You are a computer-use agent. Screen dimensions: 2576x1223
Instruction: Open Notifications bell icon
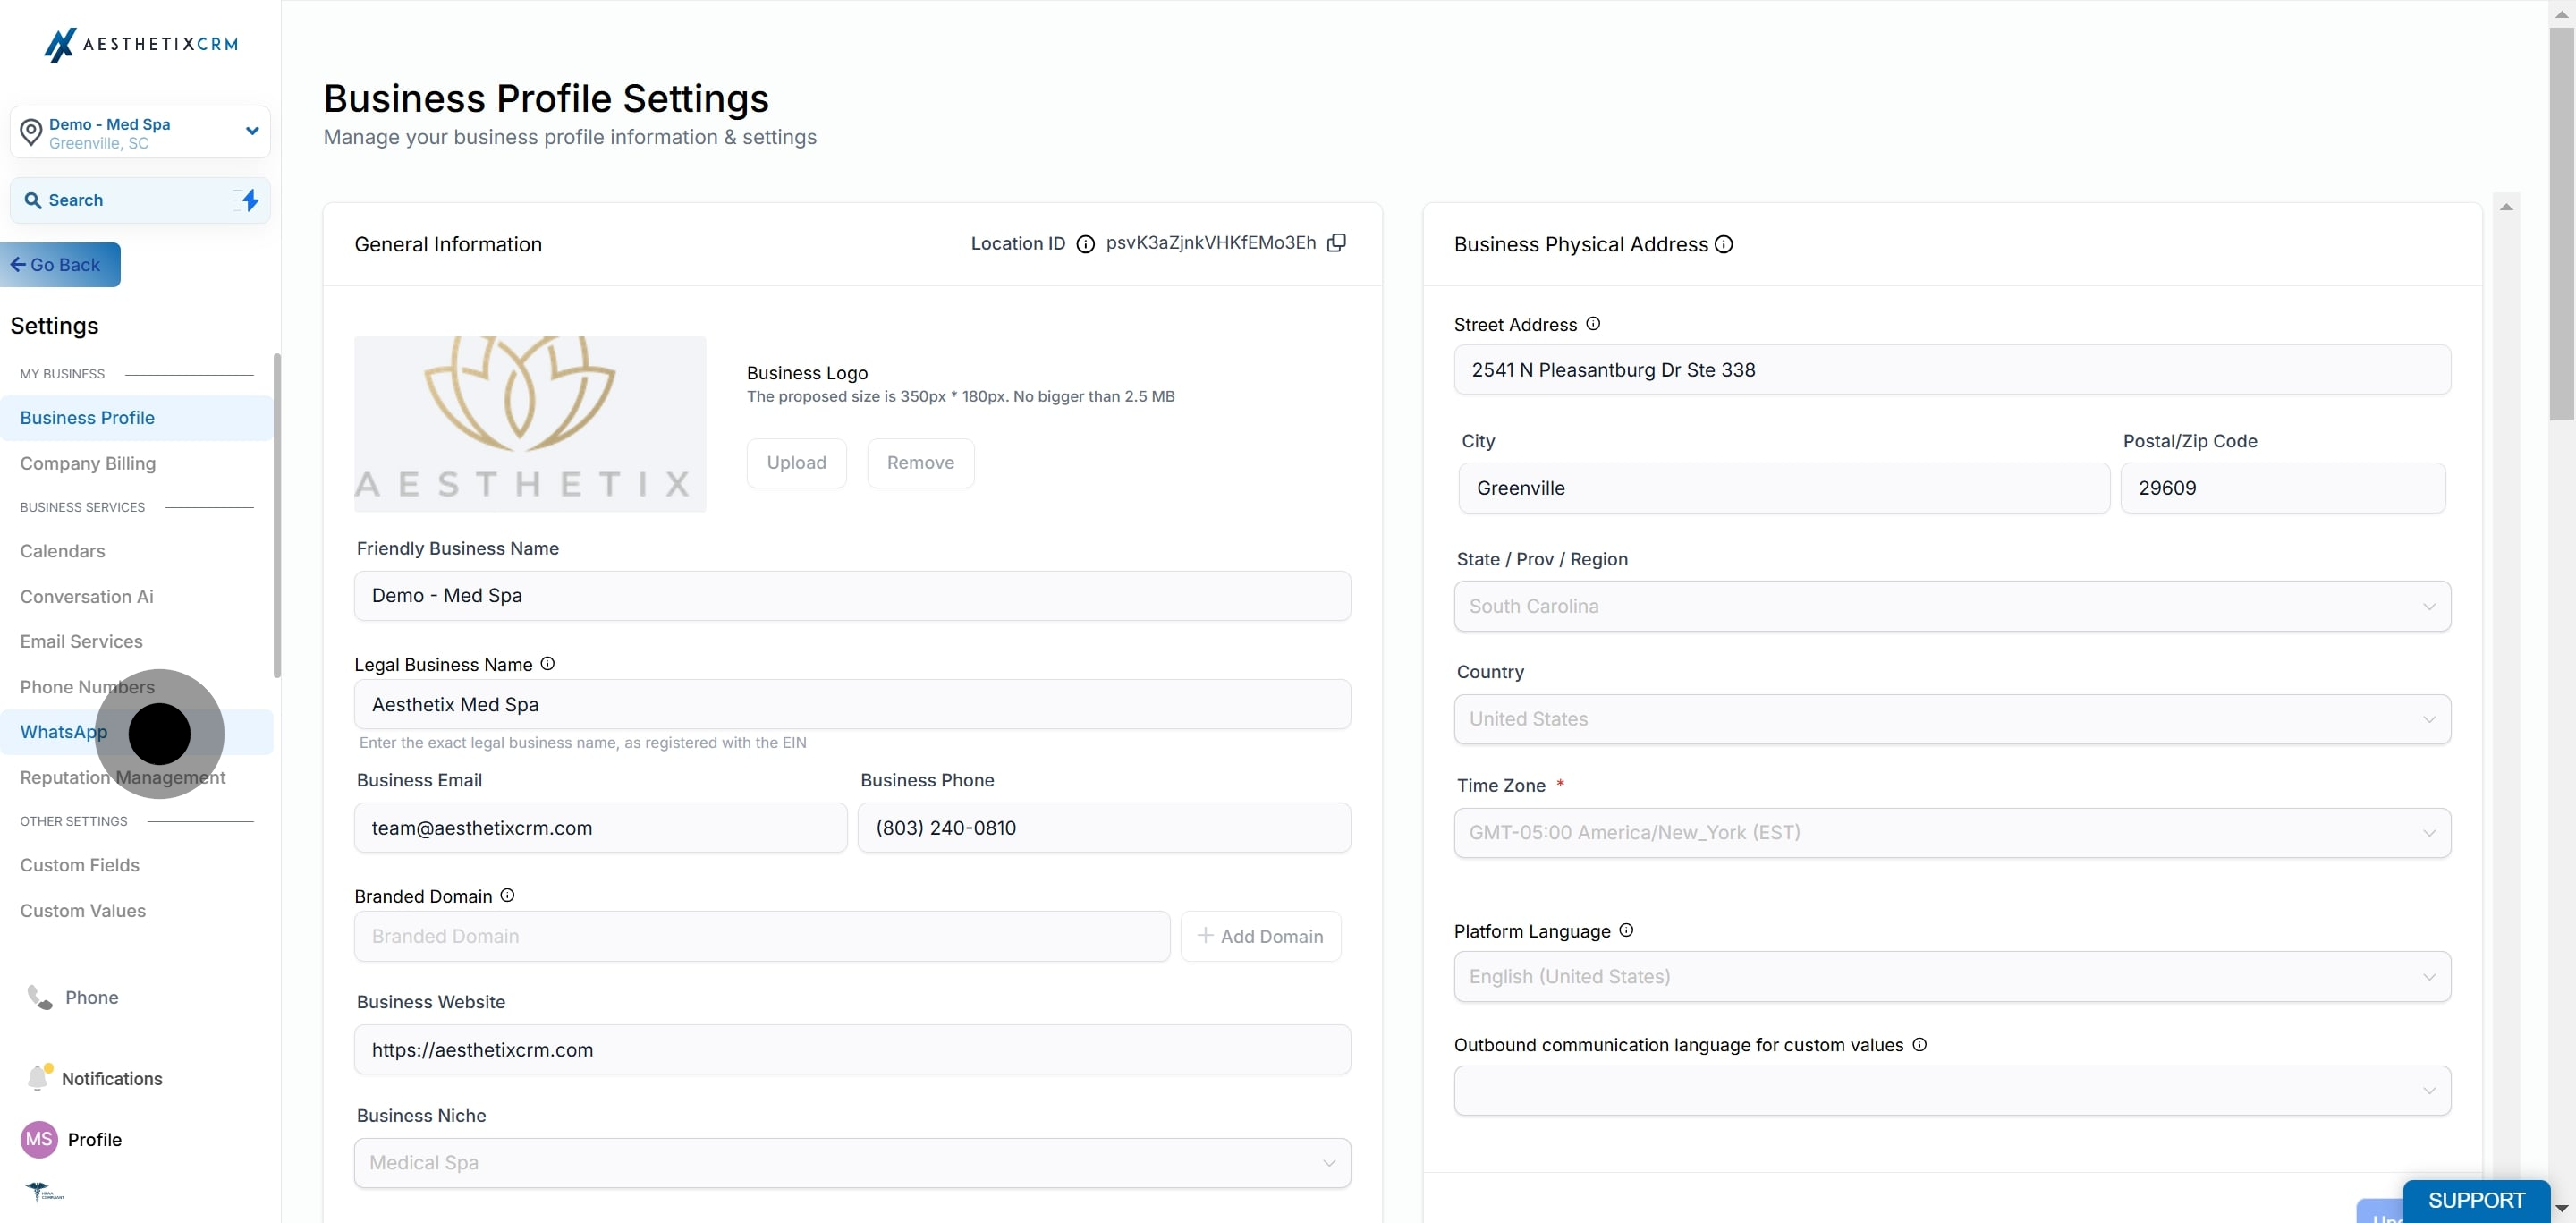(x=39, y=1077)
